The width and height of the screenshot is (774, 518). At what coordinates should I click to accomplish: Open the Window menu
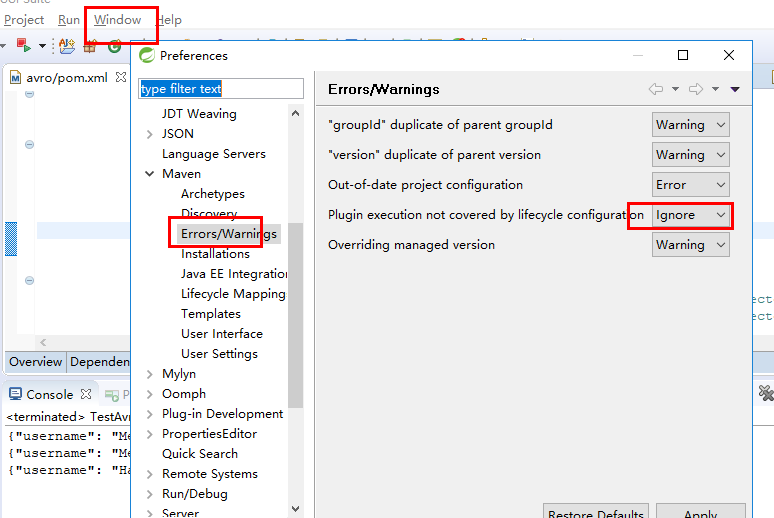point(117,20)
